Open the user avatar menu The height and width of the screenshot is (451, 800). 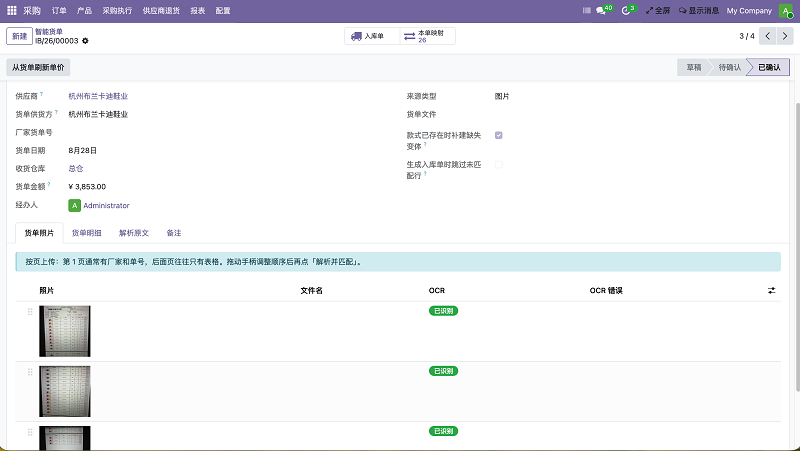786,11
